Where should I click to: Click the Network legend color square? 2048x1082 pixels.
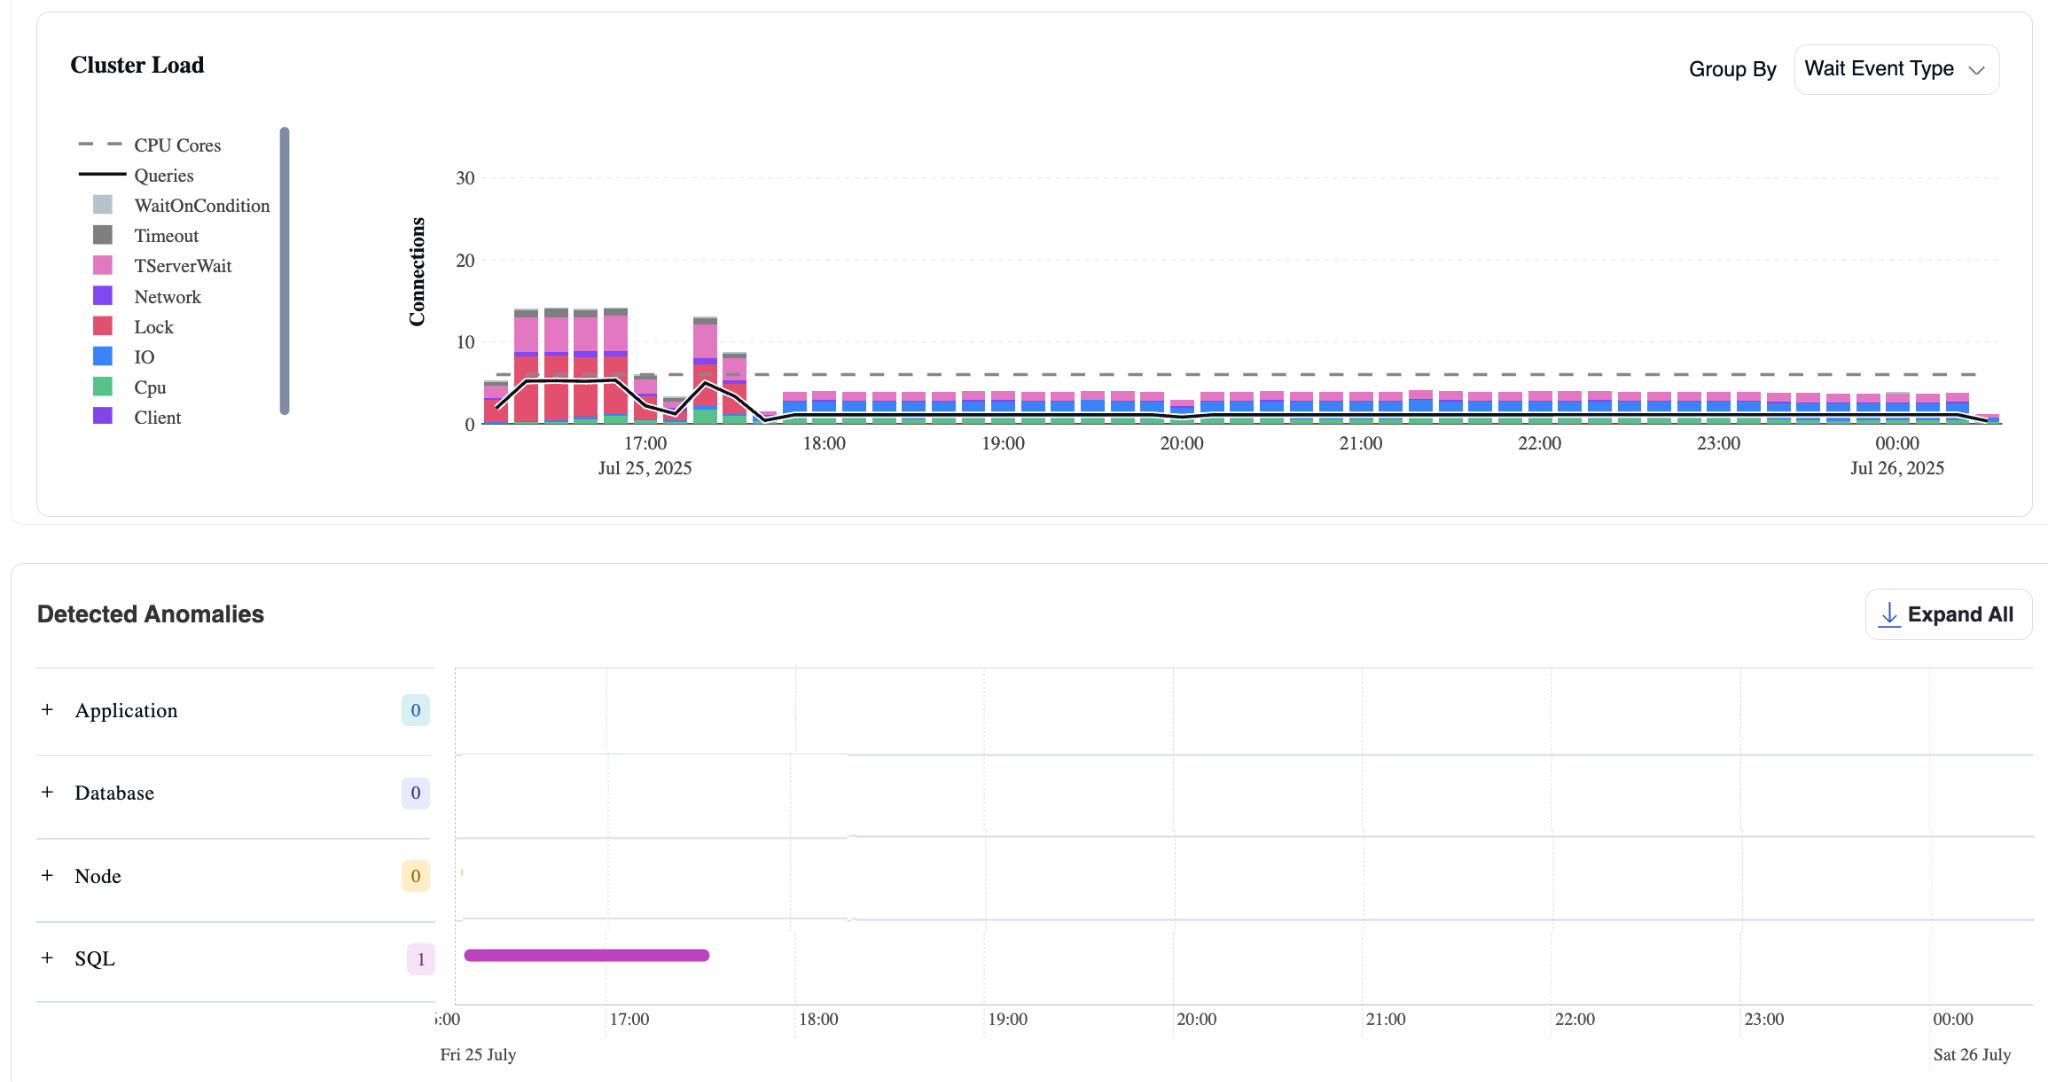point(103,296)
